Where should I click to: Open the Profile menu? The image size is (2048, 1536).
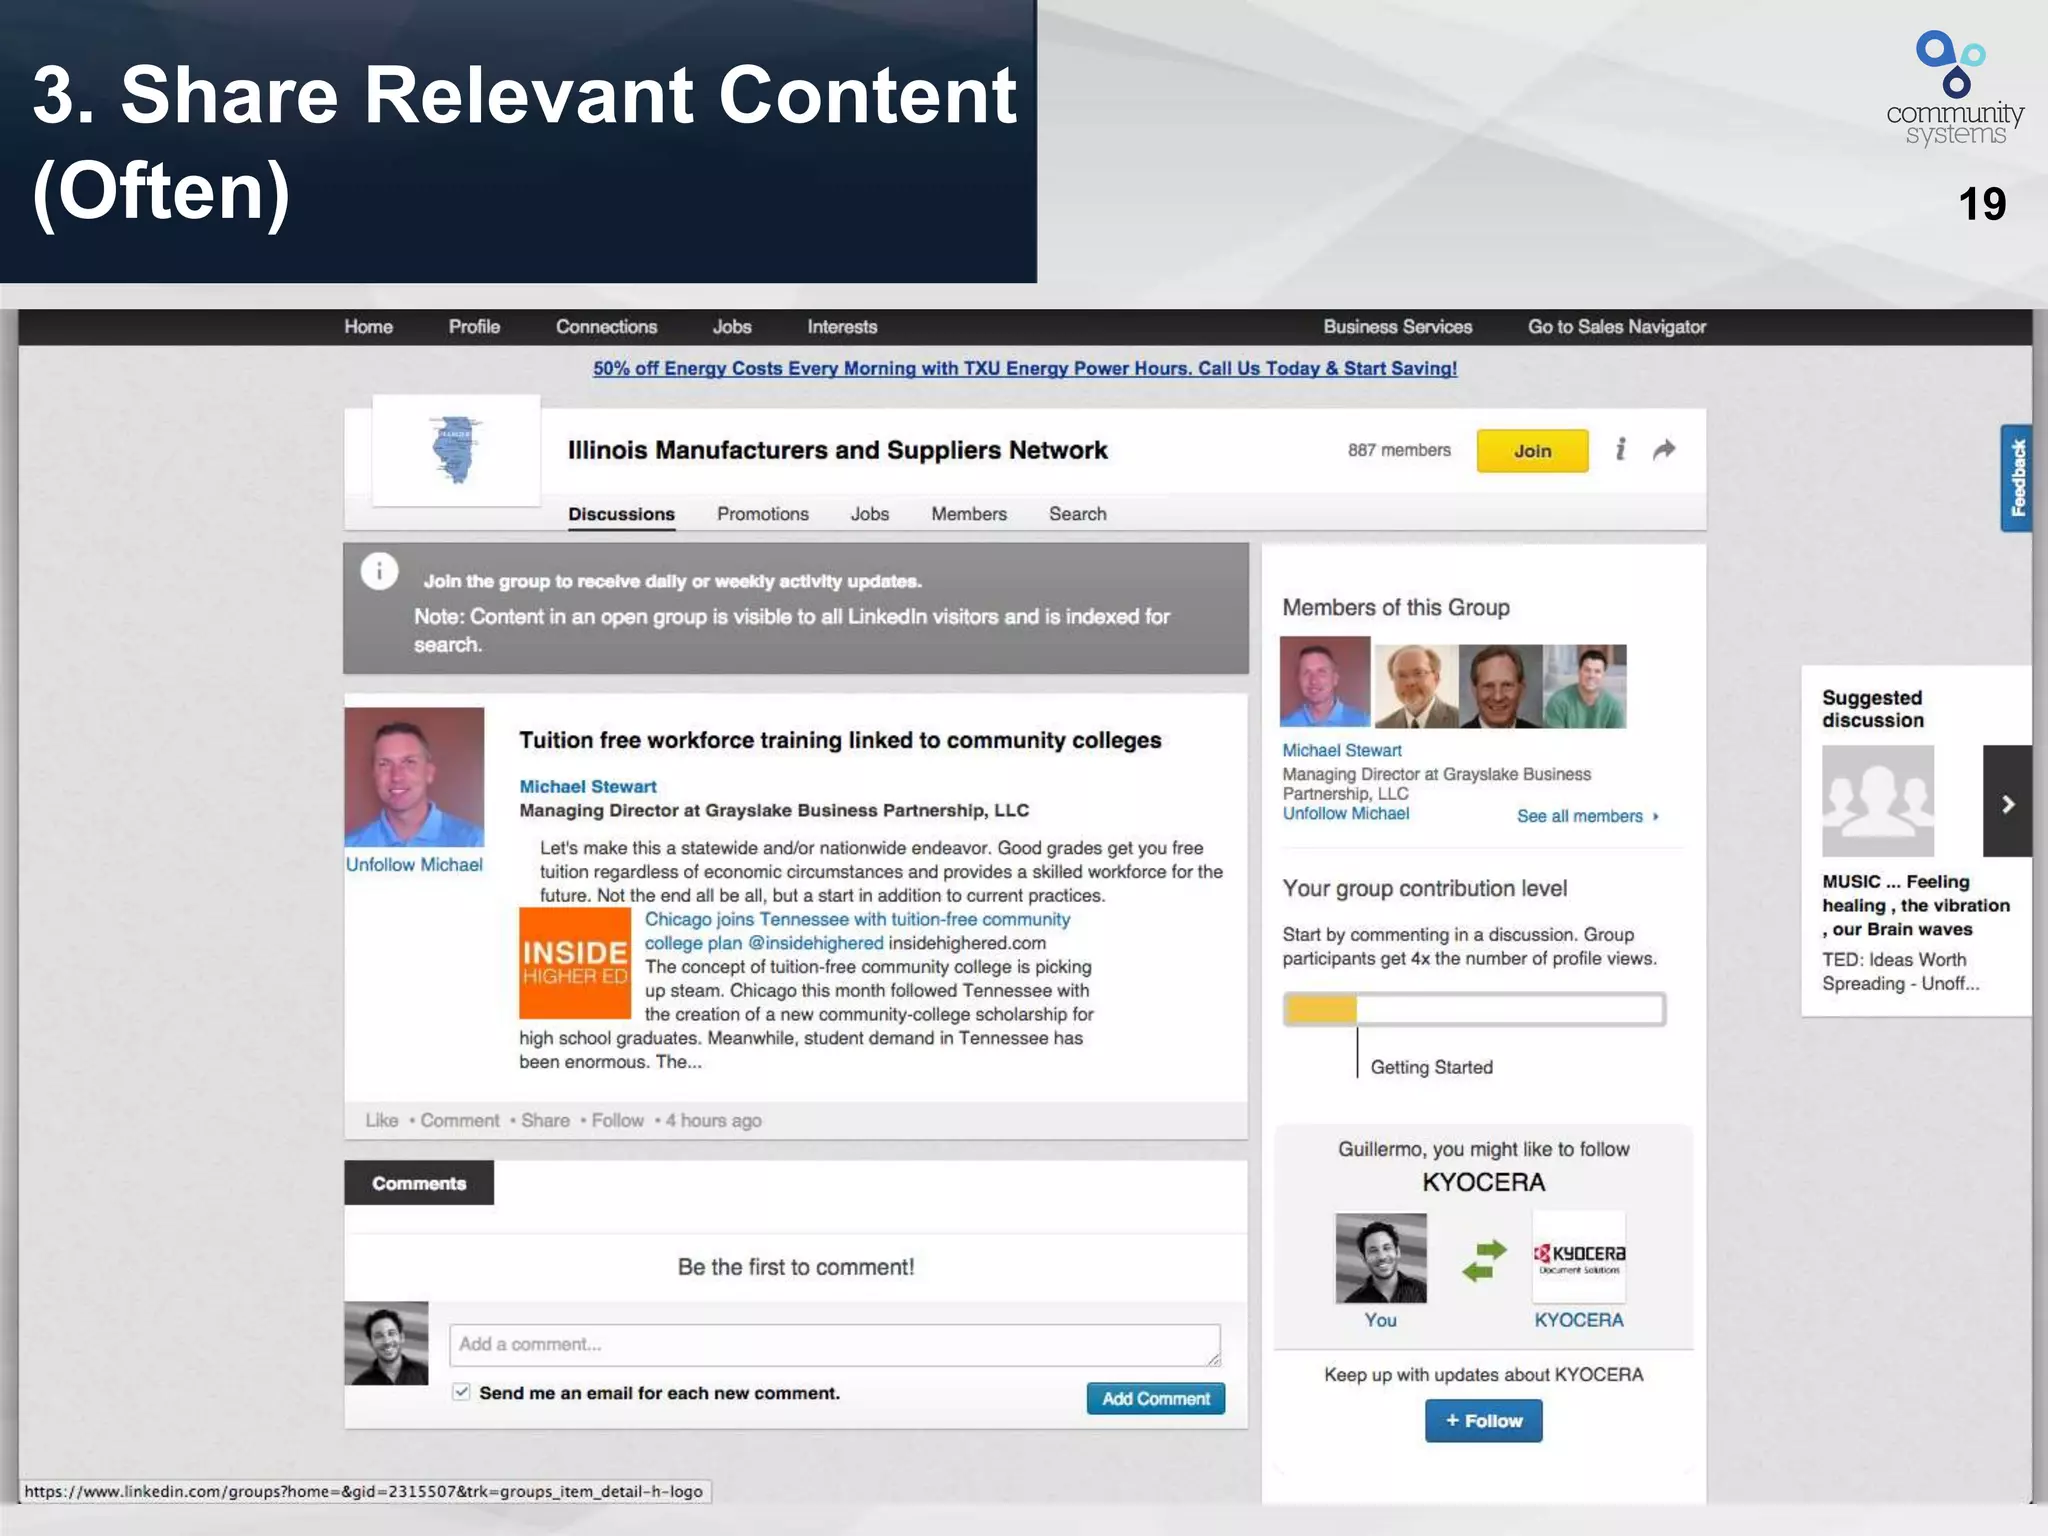[x=474, y=327]
